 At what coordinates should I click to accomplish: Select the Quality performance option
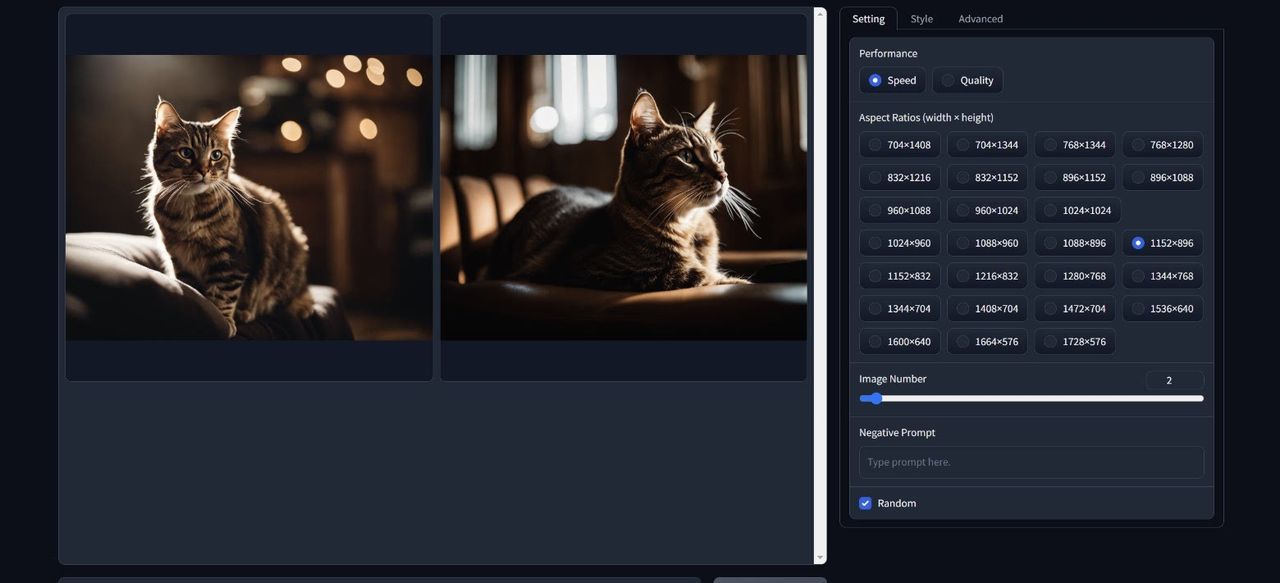point(967,81)
